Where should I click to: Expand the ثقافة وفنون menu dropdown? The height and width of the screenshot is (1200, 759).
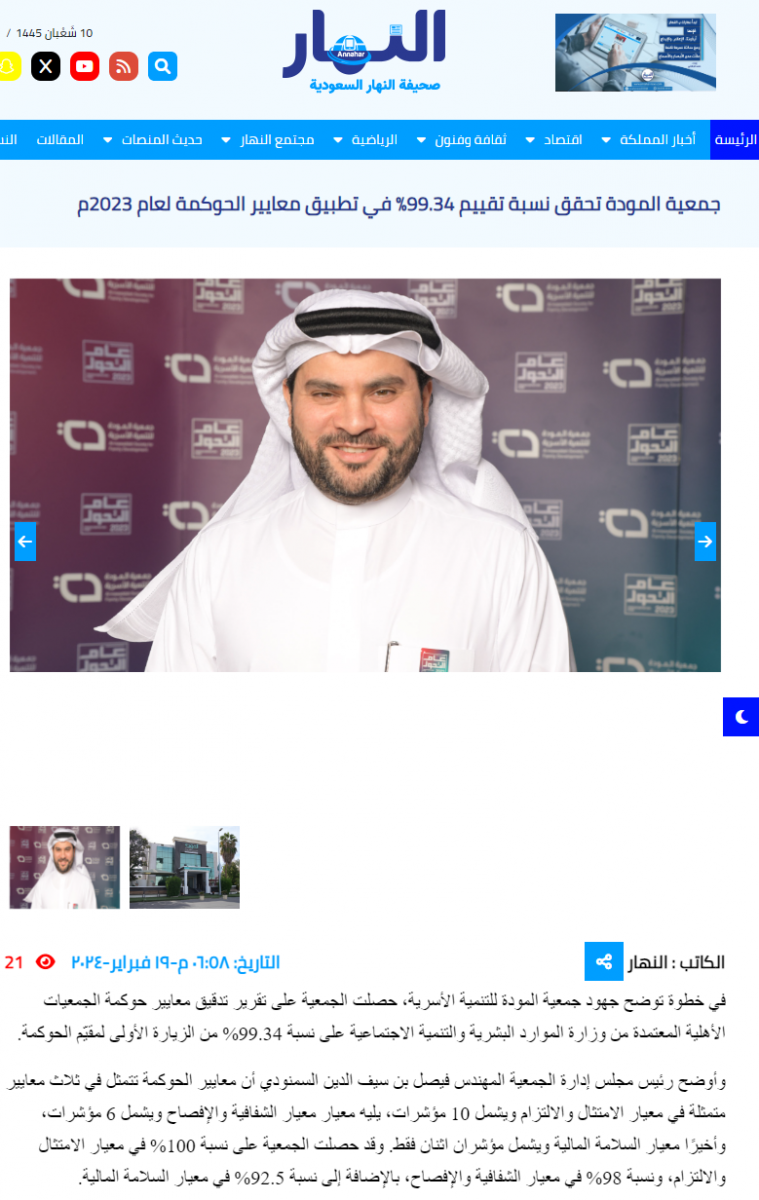click(421, 140)
